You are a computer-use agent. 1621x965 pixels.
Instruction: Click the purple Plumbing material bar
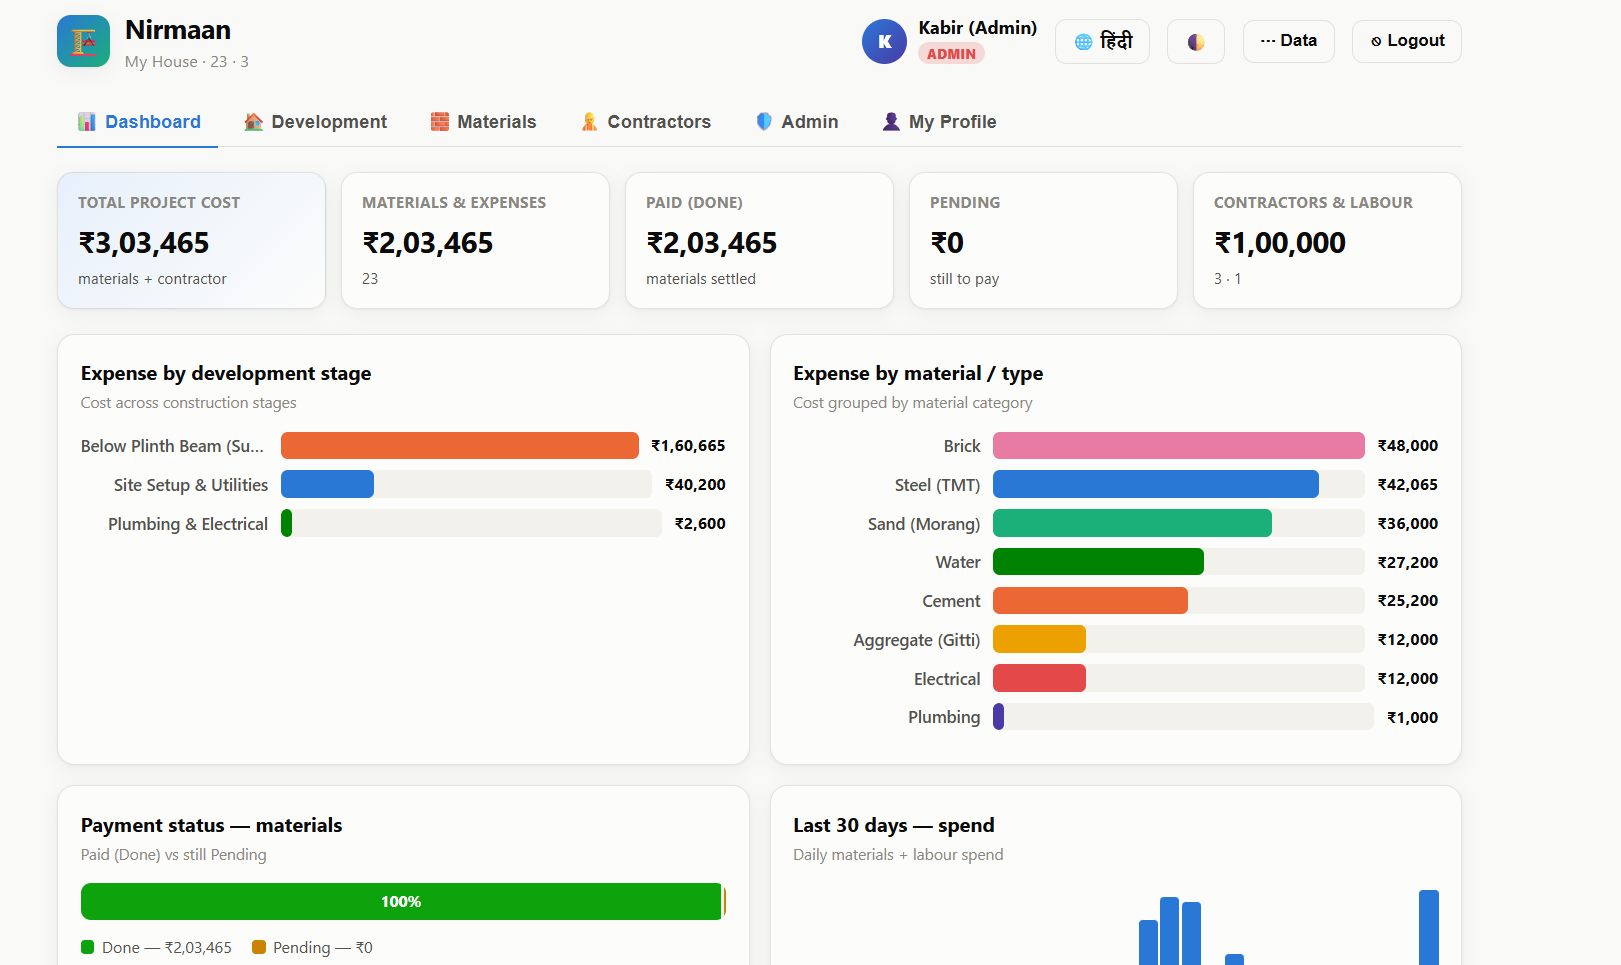[x=998, y=717]
